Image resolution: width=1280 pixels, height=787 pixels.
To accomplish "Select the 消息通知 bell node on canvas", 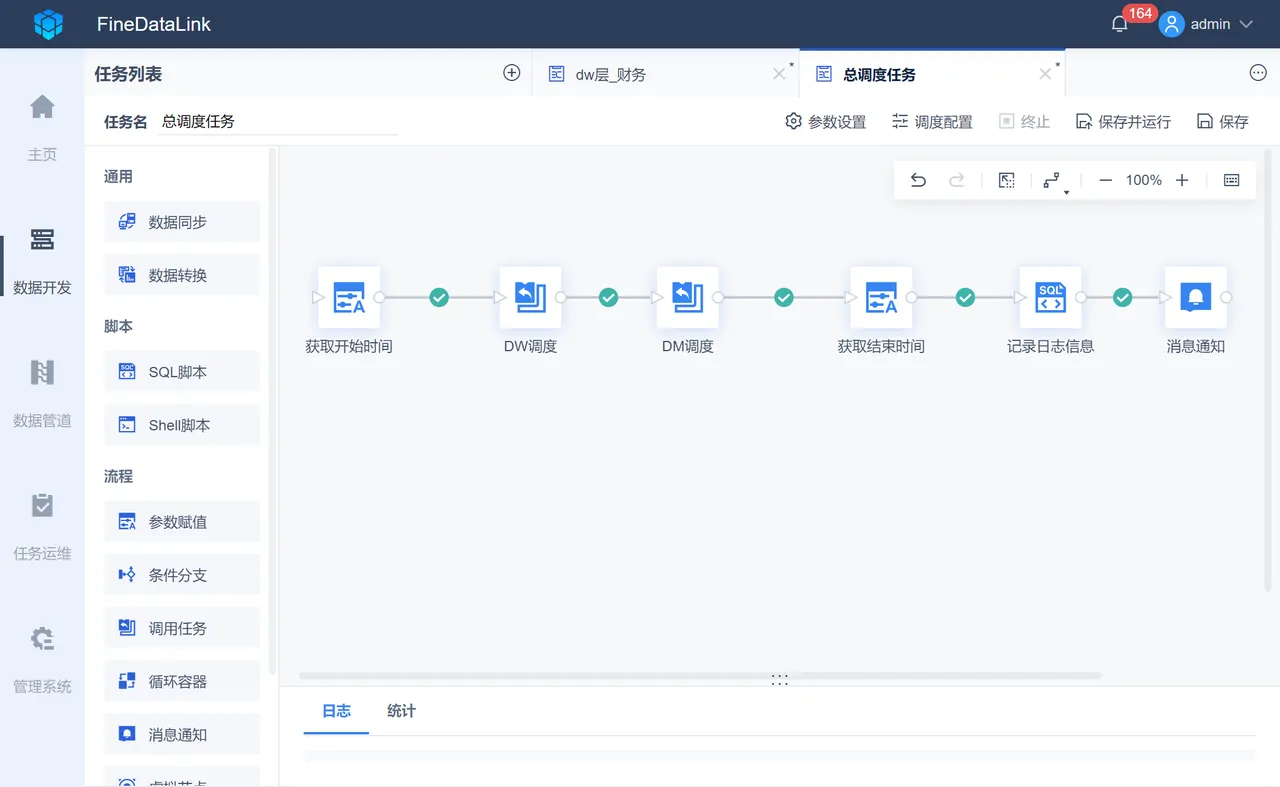I will (x=1195, y=297).
